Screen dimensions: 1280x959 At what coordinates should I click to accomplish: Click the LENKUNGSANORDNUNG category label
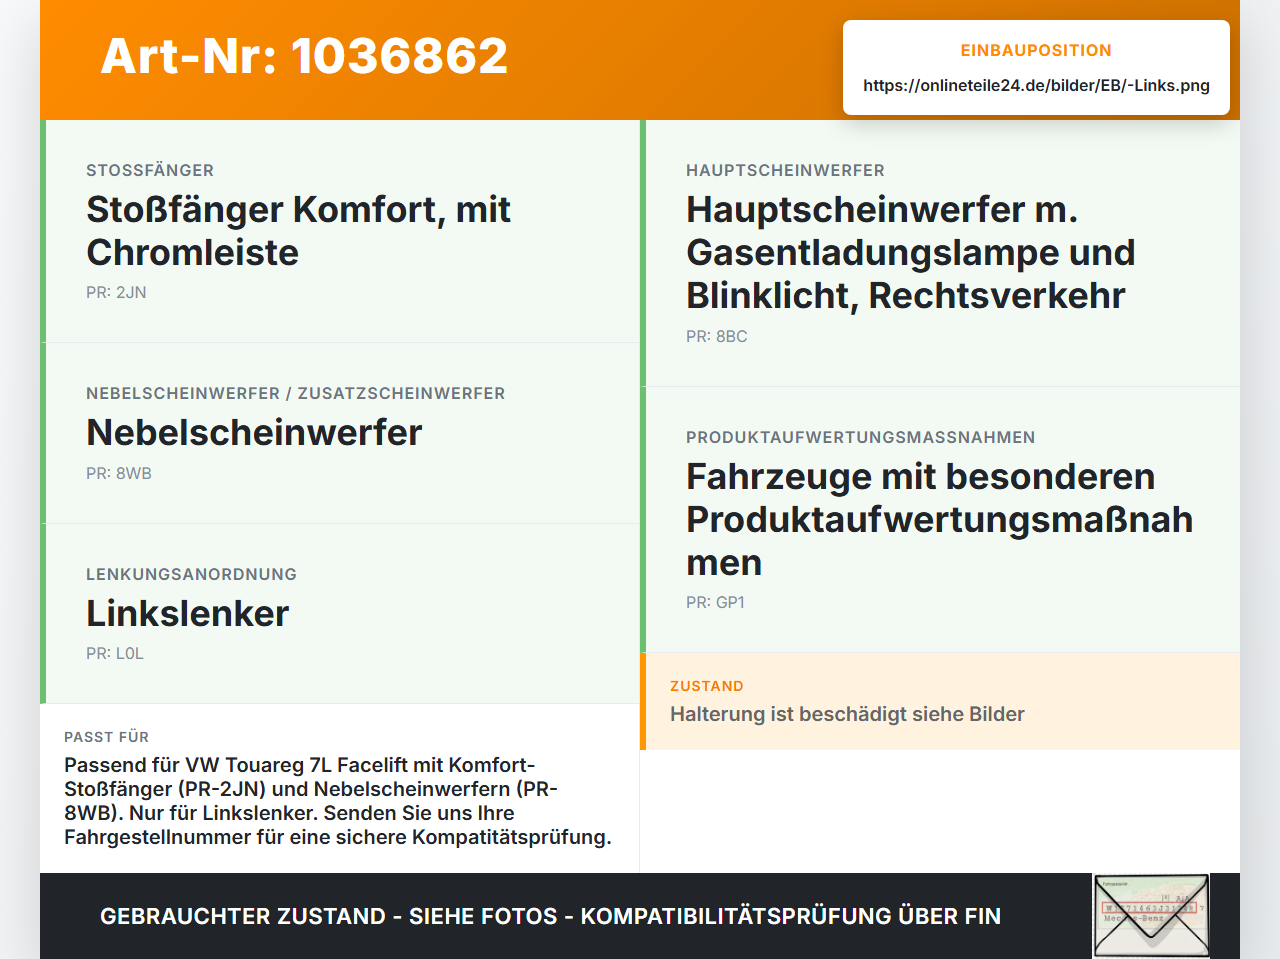191,574
